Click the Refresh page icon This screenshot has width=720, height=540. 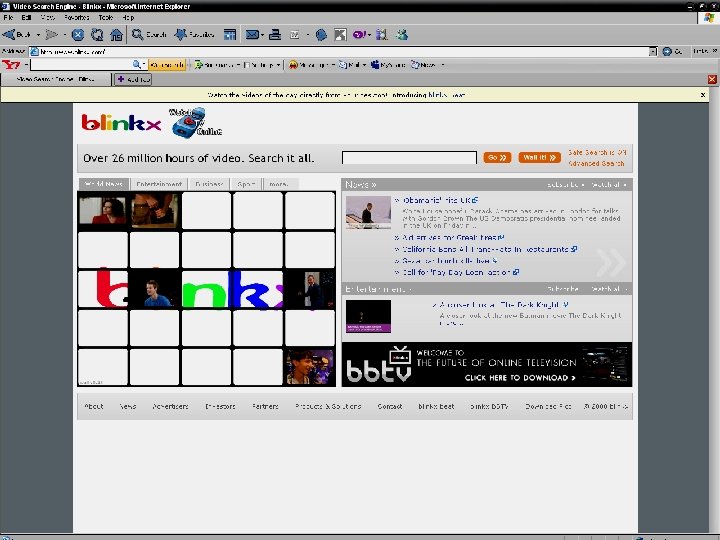[97, 34]
